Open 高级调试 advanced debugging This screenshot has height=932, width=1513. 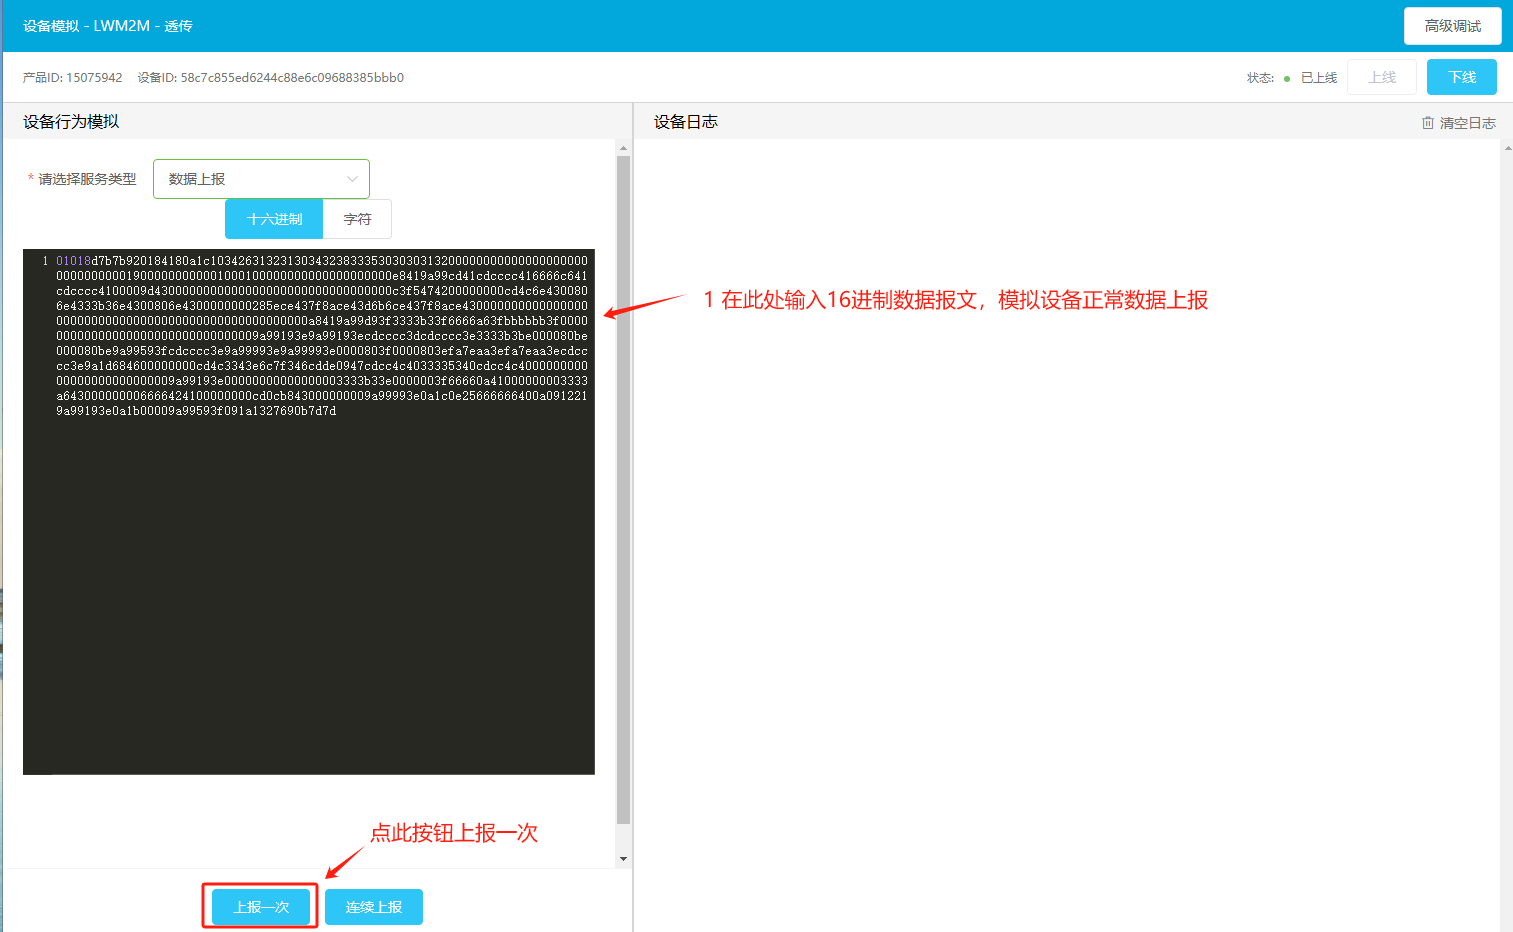tap(1452, 26)
